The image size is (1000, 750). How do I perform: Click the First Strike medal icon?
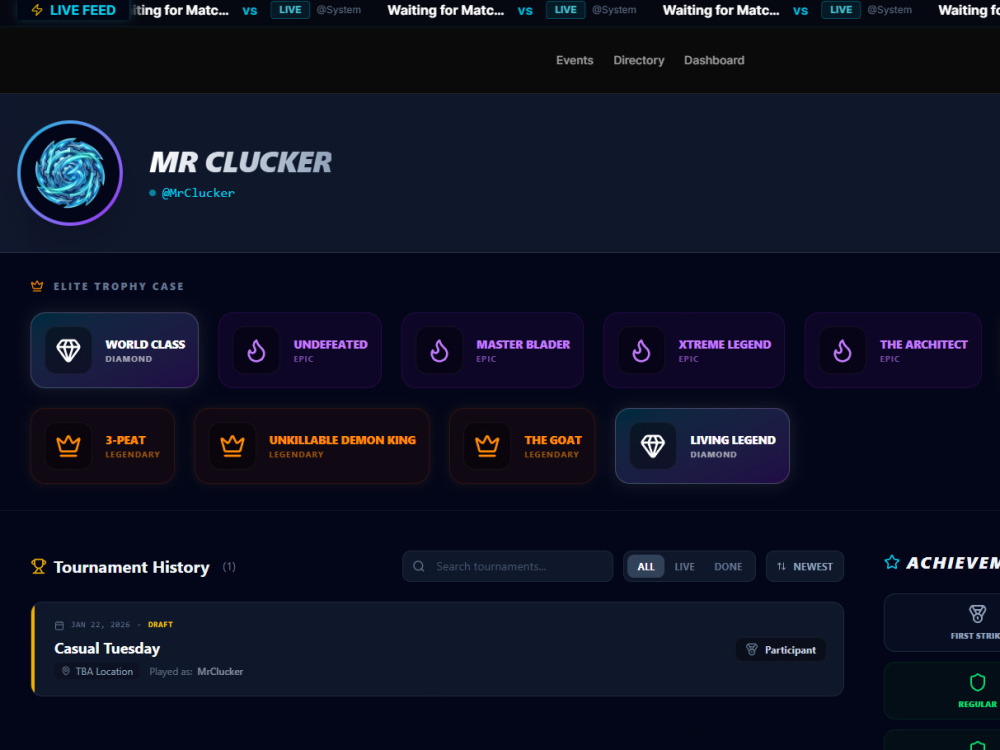pyautogui.click(x=977, y=614)
